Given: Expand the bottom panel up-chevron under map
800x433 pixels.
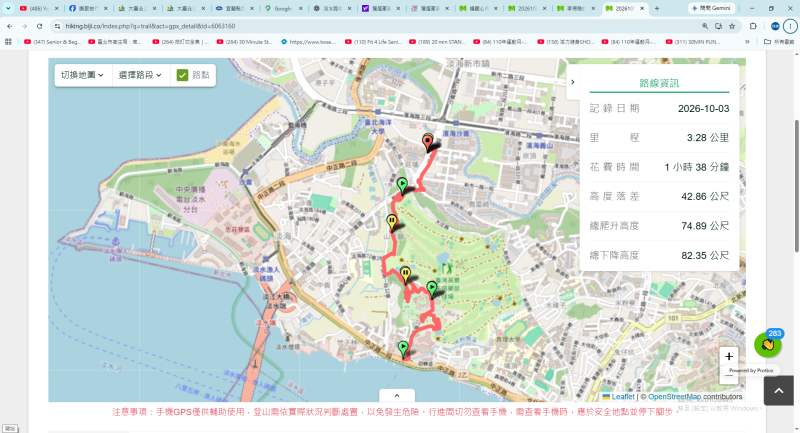Looking at the screenshot, I should pos(397,395).
